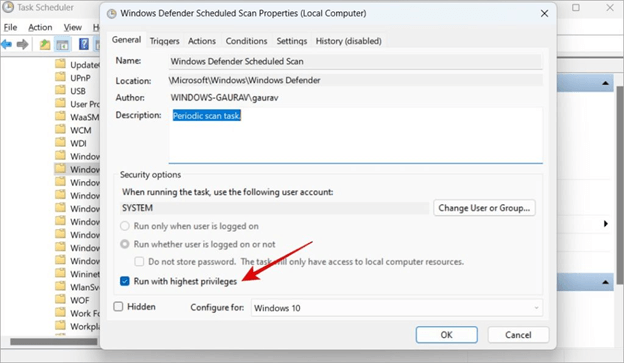Click the horizontal scrollbar under the folder tree
Screen dimensions: 624x363
[53, 342]
